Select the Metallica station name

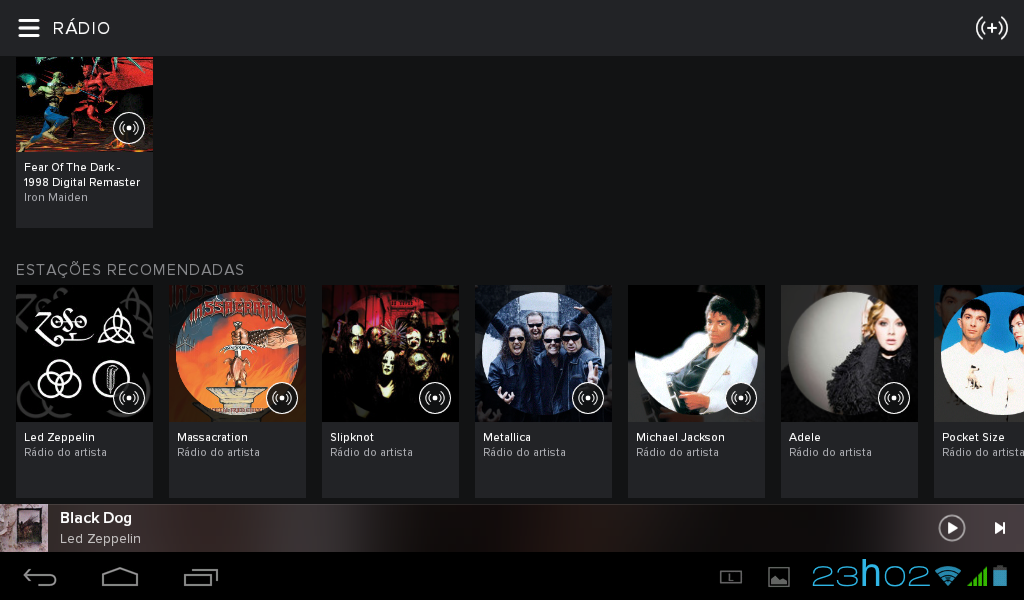pyautogui.click(x=507, y=437)
